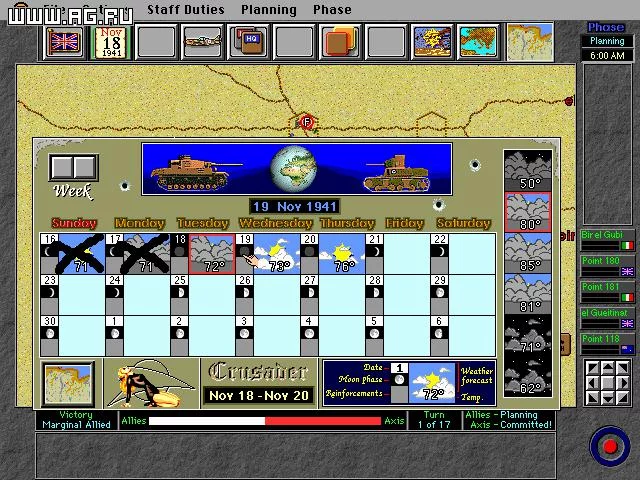Select Tuesday the 18th, 72° cell
This screenshot has height=480, width=640.
coord(203,254)
